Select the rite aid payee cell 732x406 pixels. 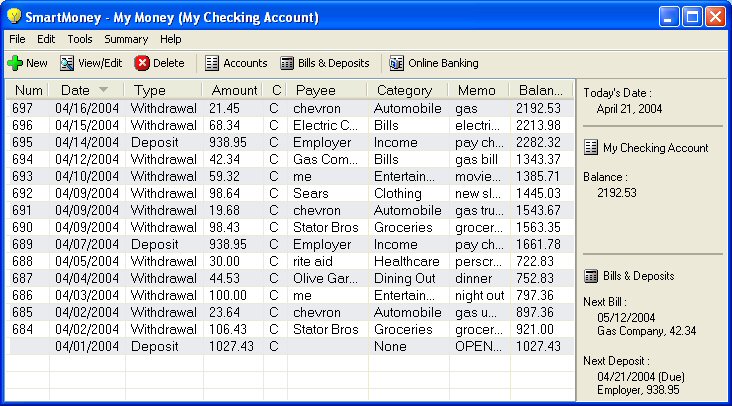313,261
